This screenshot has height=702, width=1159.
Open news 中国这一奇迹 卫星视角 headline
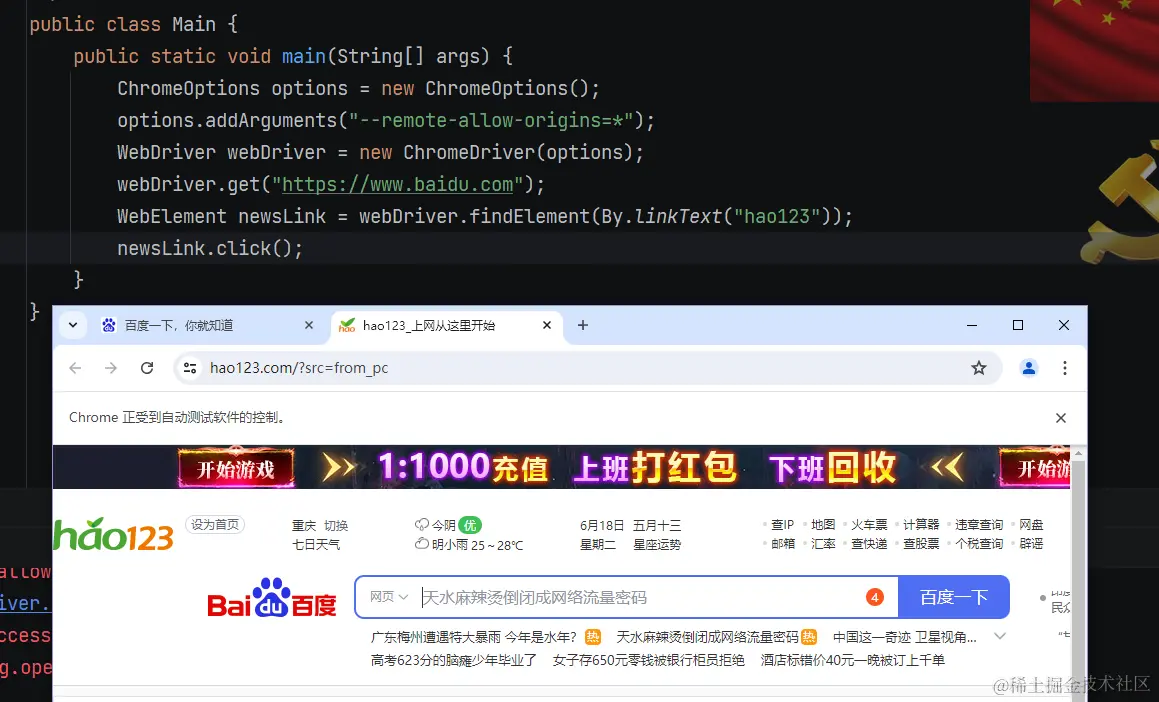(905, 637)
